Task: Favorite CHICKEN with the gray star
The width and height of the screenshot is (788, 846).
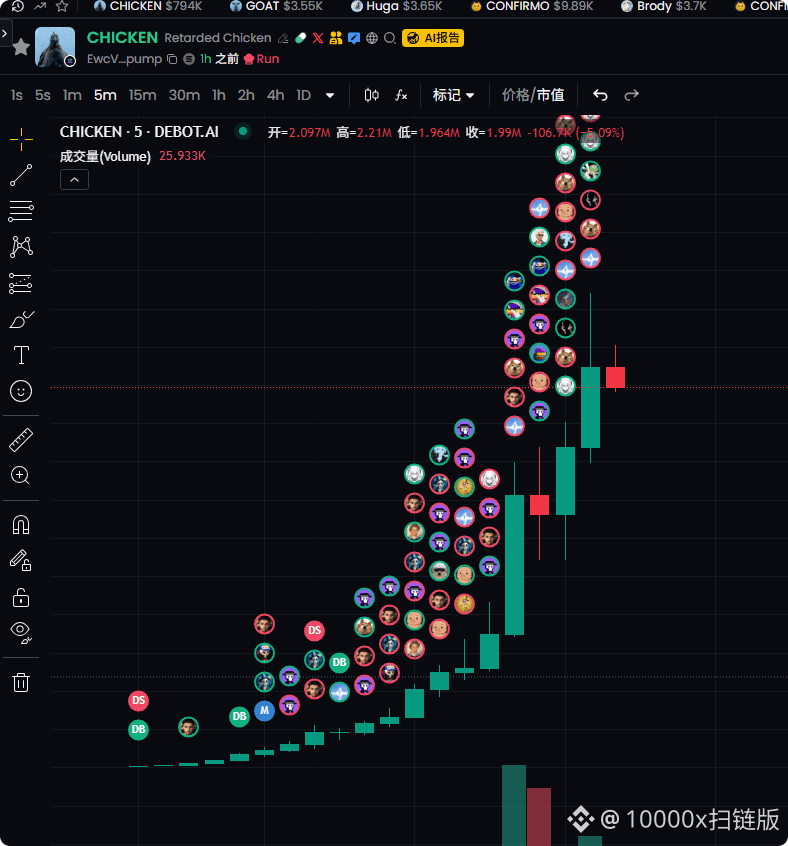Action: point(21,47)
